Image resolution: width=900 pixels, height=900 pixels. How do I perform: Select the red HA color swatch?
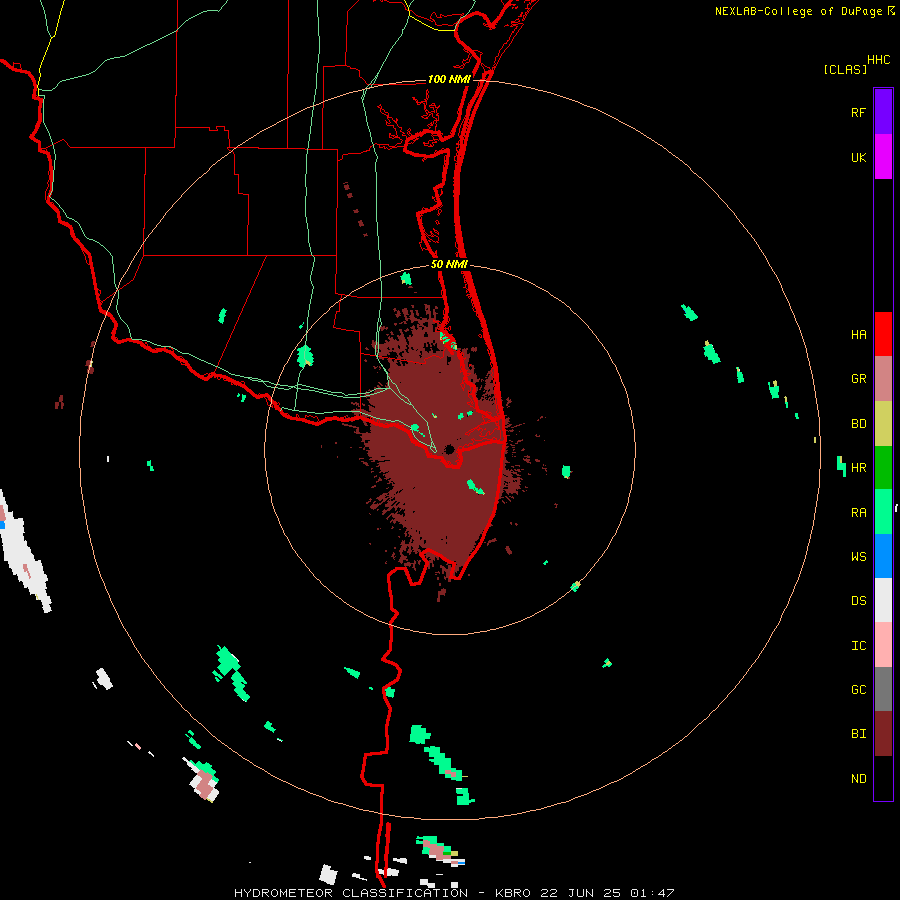coord(883,334)
